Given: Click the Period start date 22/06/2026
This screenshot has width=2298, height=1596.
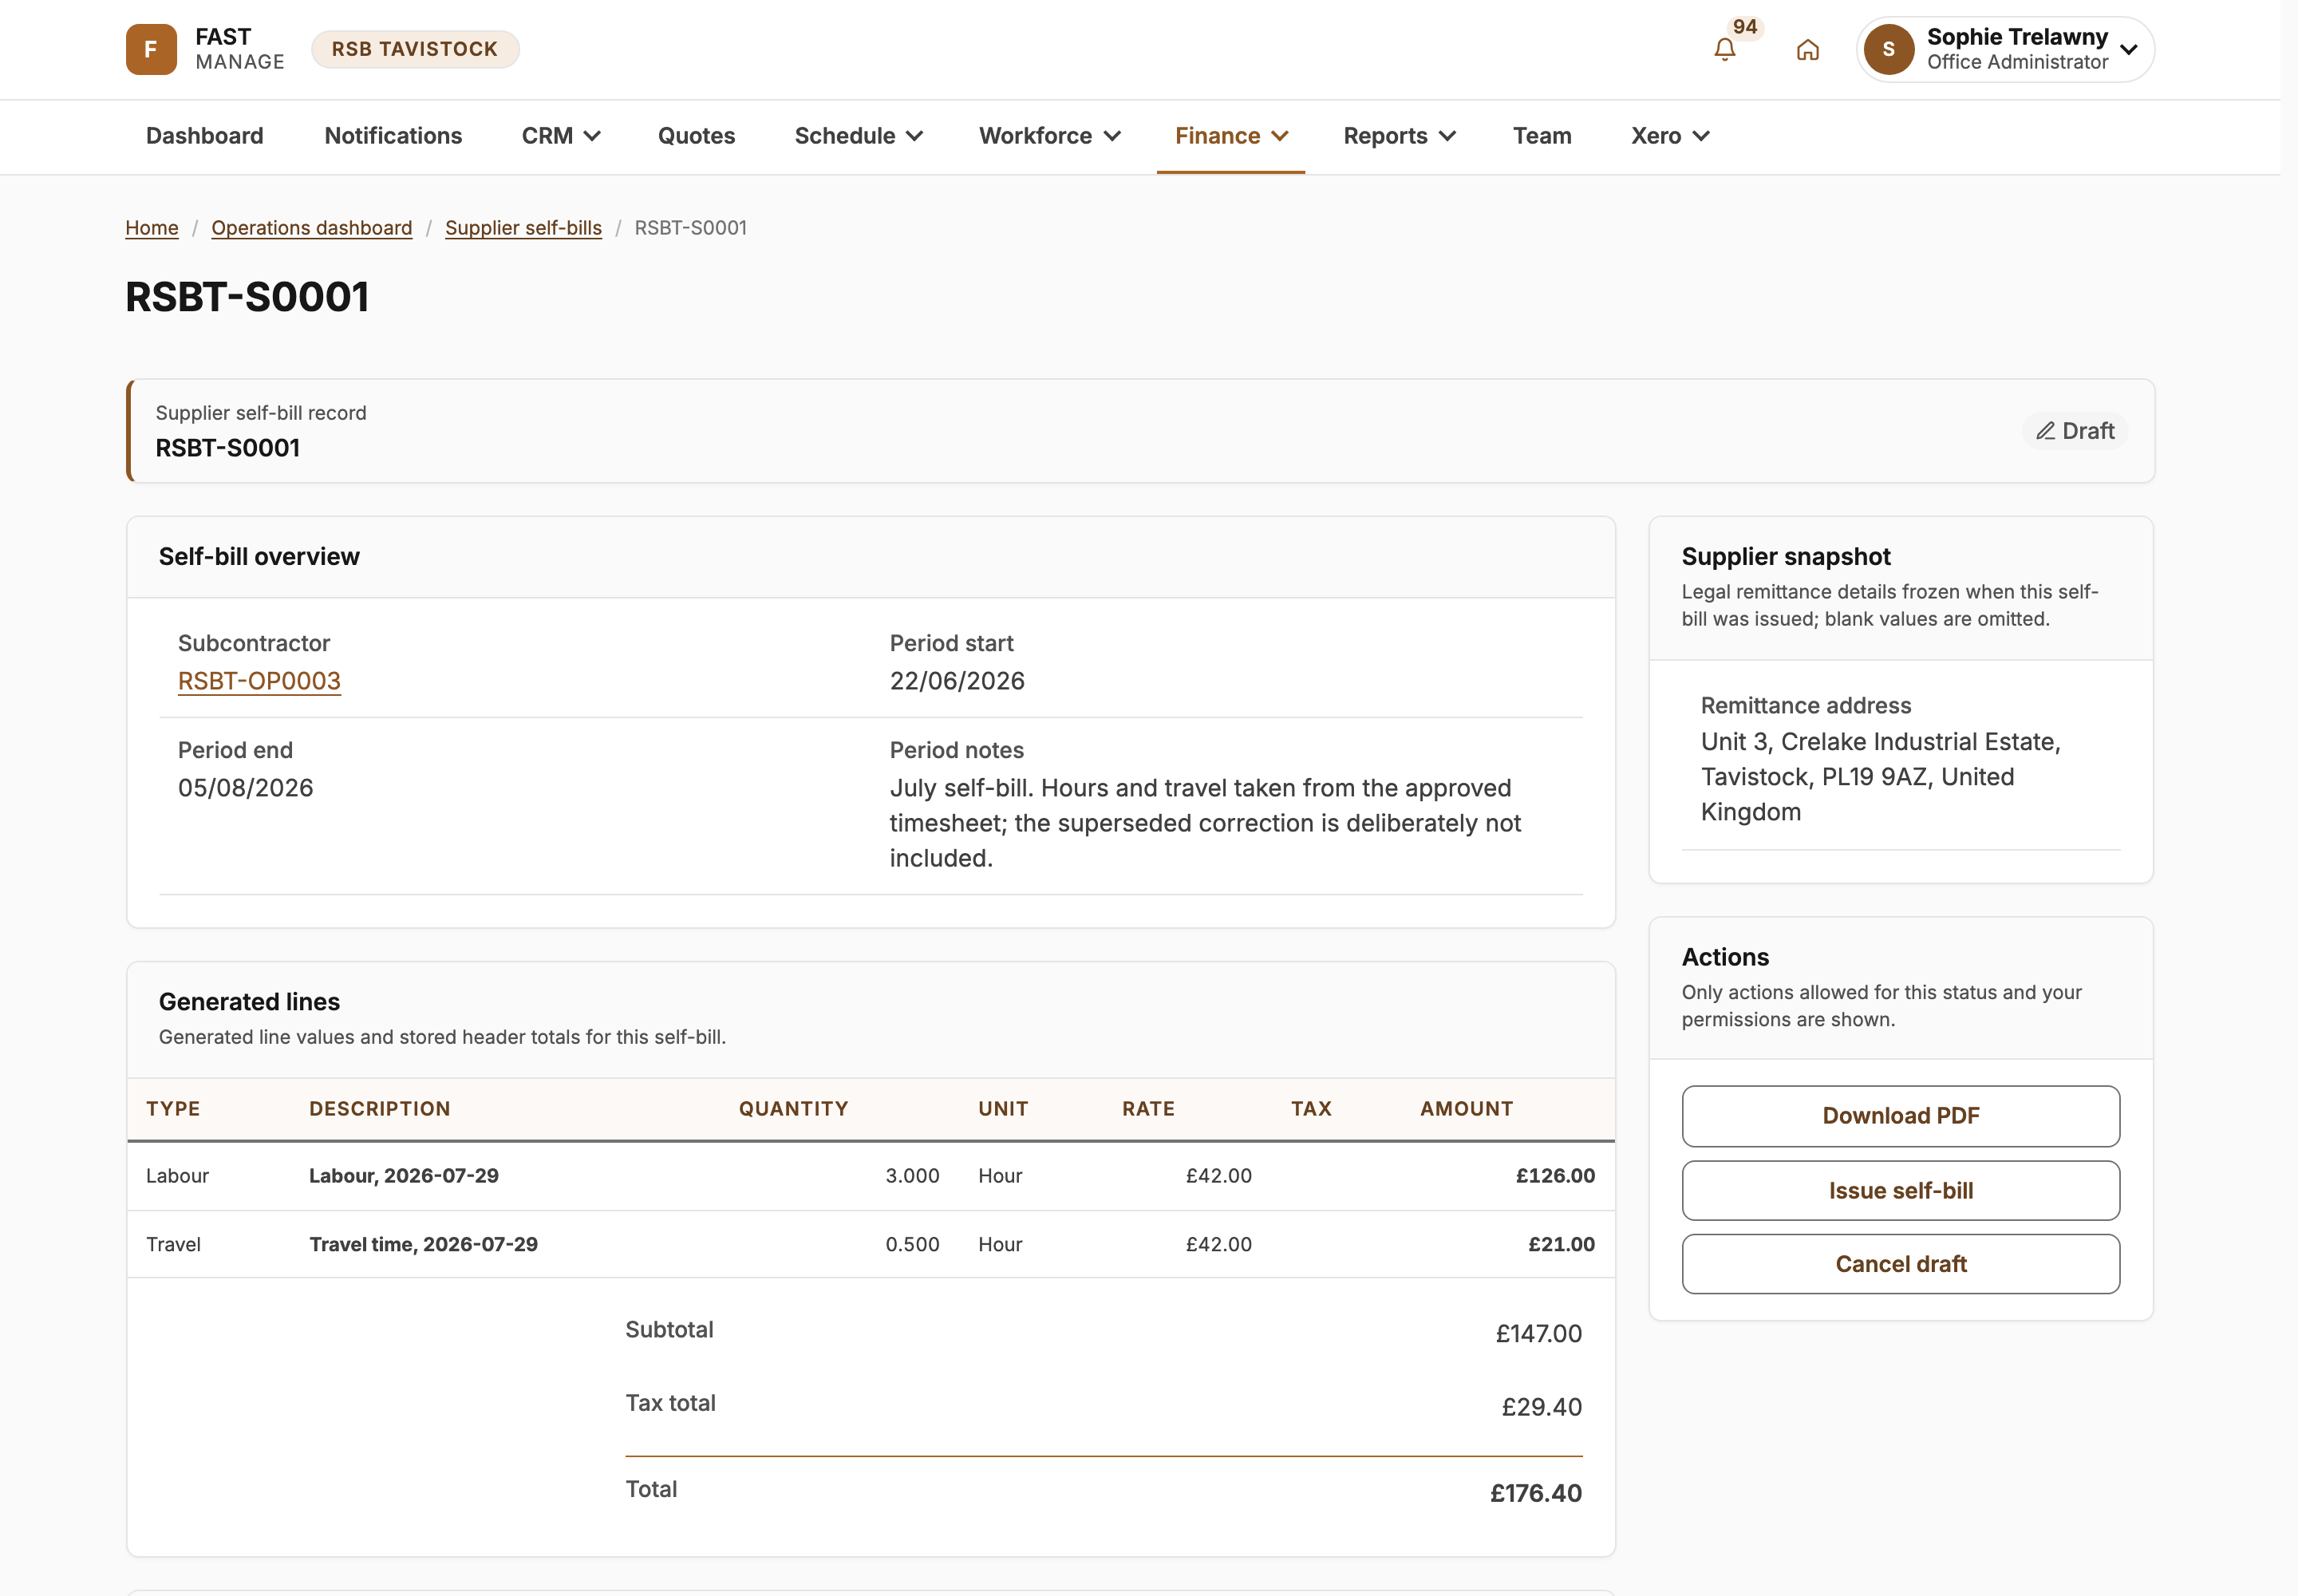Looking at the screenshot, I should [957, 681].
